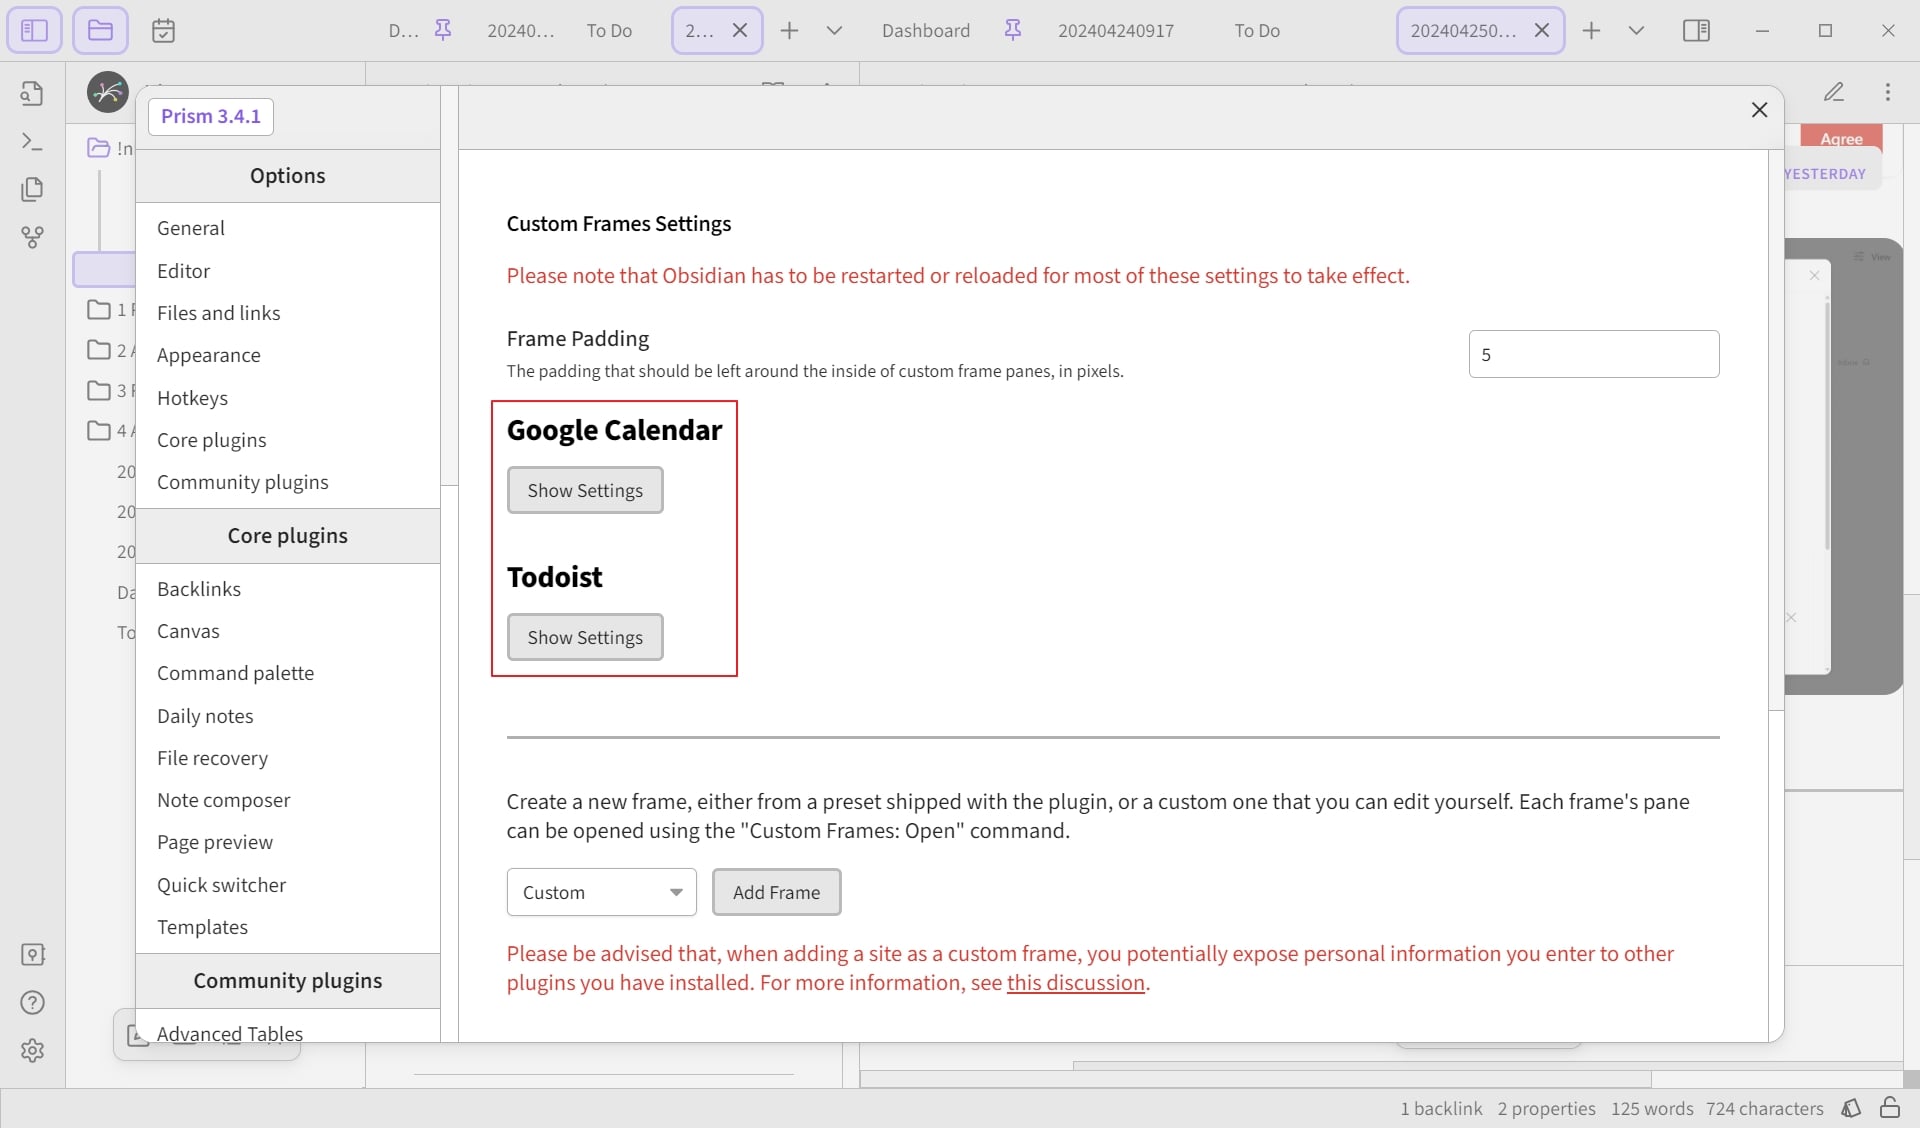Click 125 words in status bar

tap(1652, 1108)
